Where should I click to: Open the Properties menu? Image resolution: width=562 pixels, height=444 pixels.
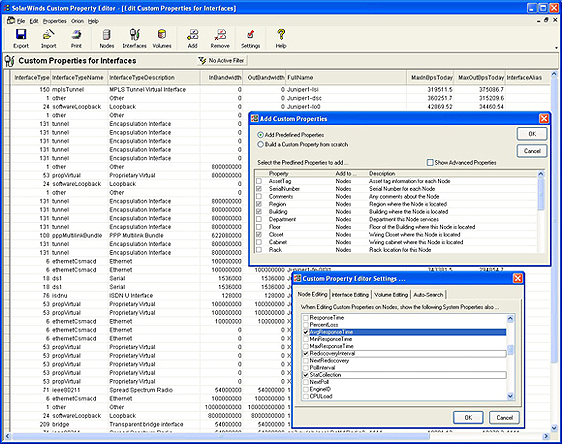coord(55,21)
